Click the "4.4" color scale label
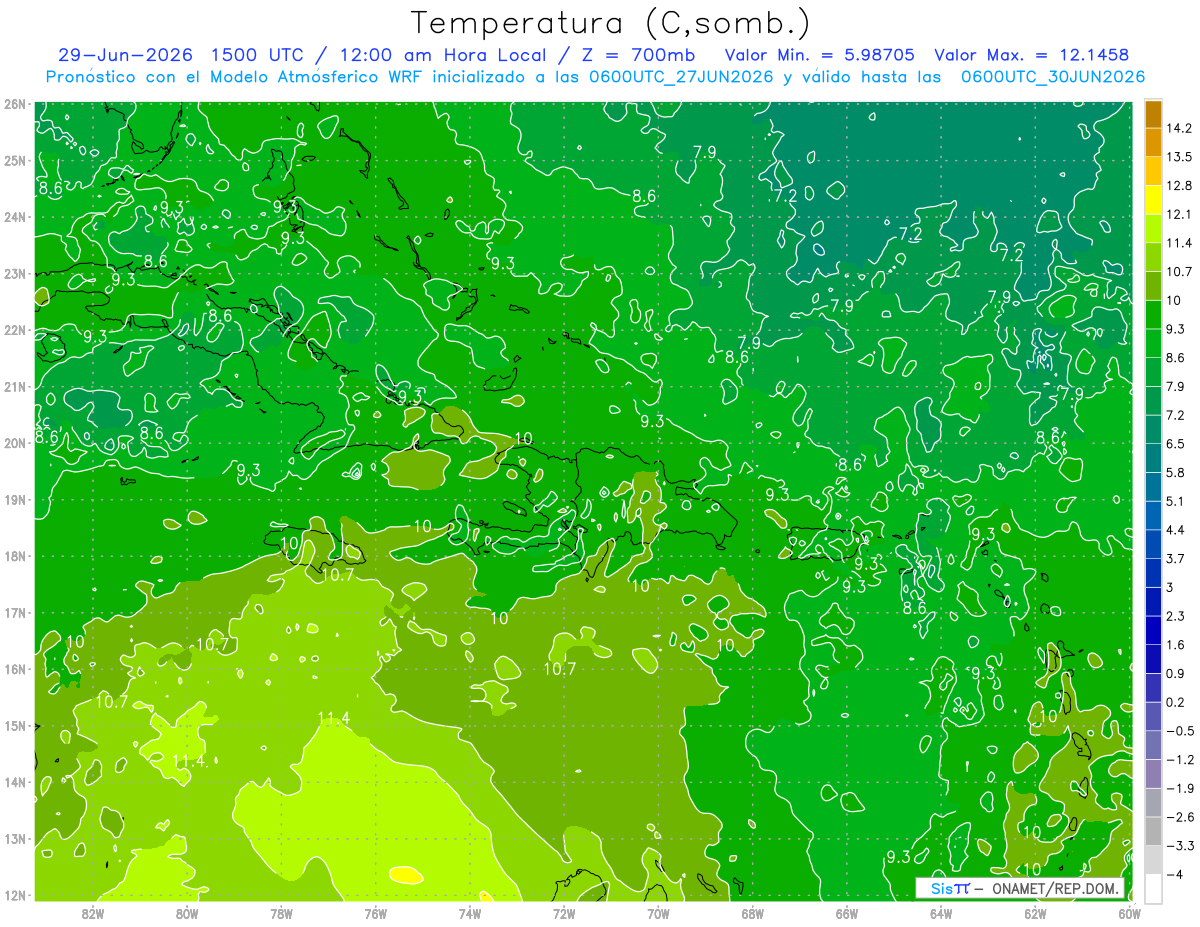The height and width of the screenshot is (927, 1200). click(x=1177, y=530)
